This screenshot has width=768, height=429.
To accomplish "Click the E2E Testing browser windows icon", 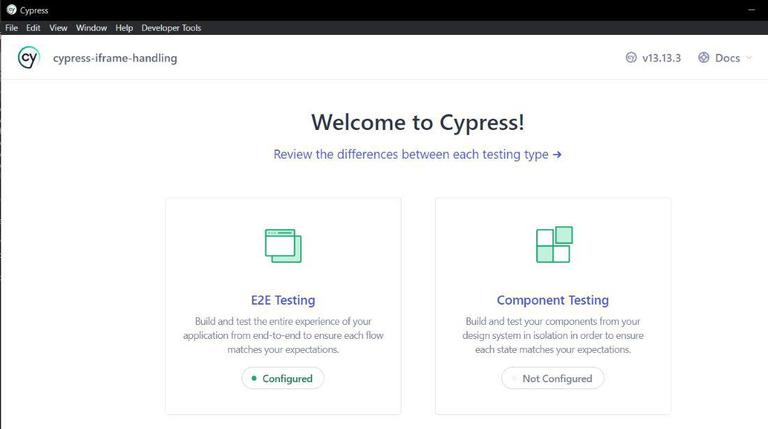I will tap(283, 245).
